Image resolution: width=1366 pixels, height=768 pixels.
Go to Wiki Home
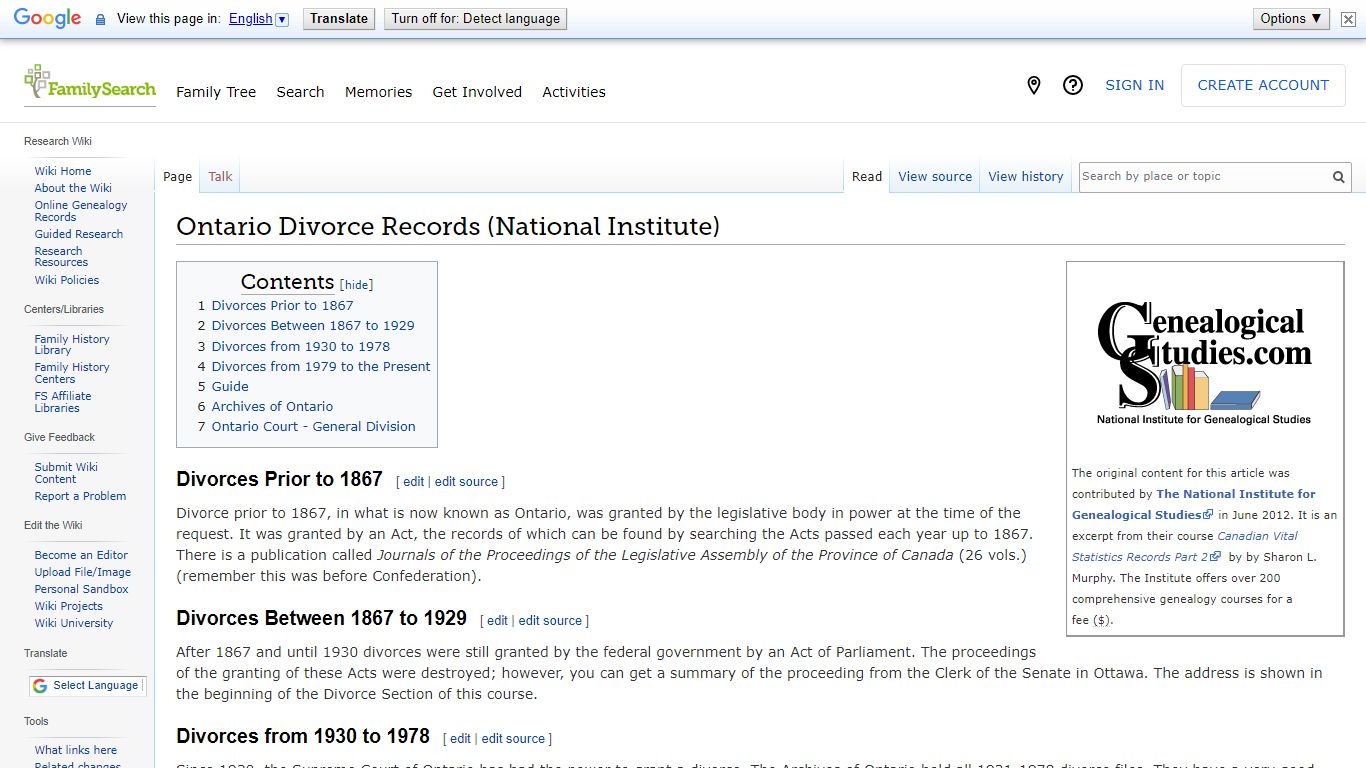tap(63, 171)
